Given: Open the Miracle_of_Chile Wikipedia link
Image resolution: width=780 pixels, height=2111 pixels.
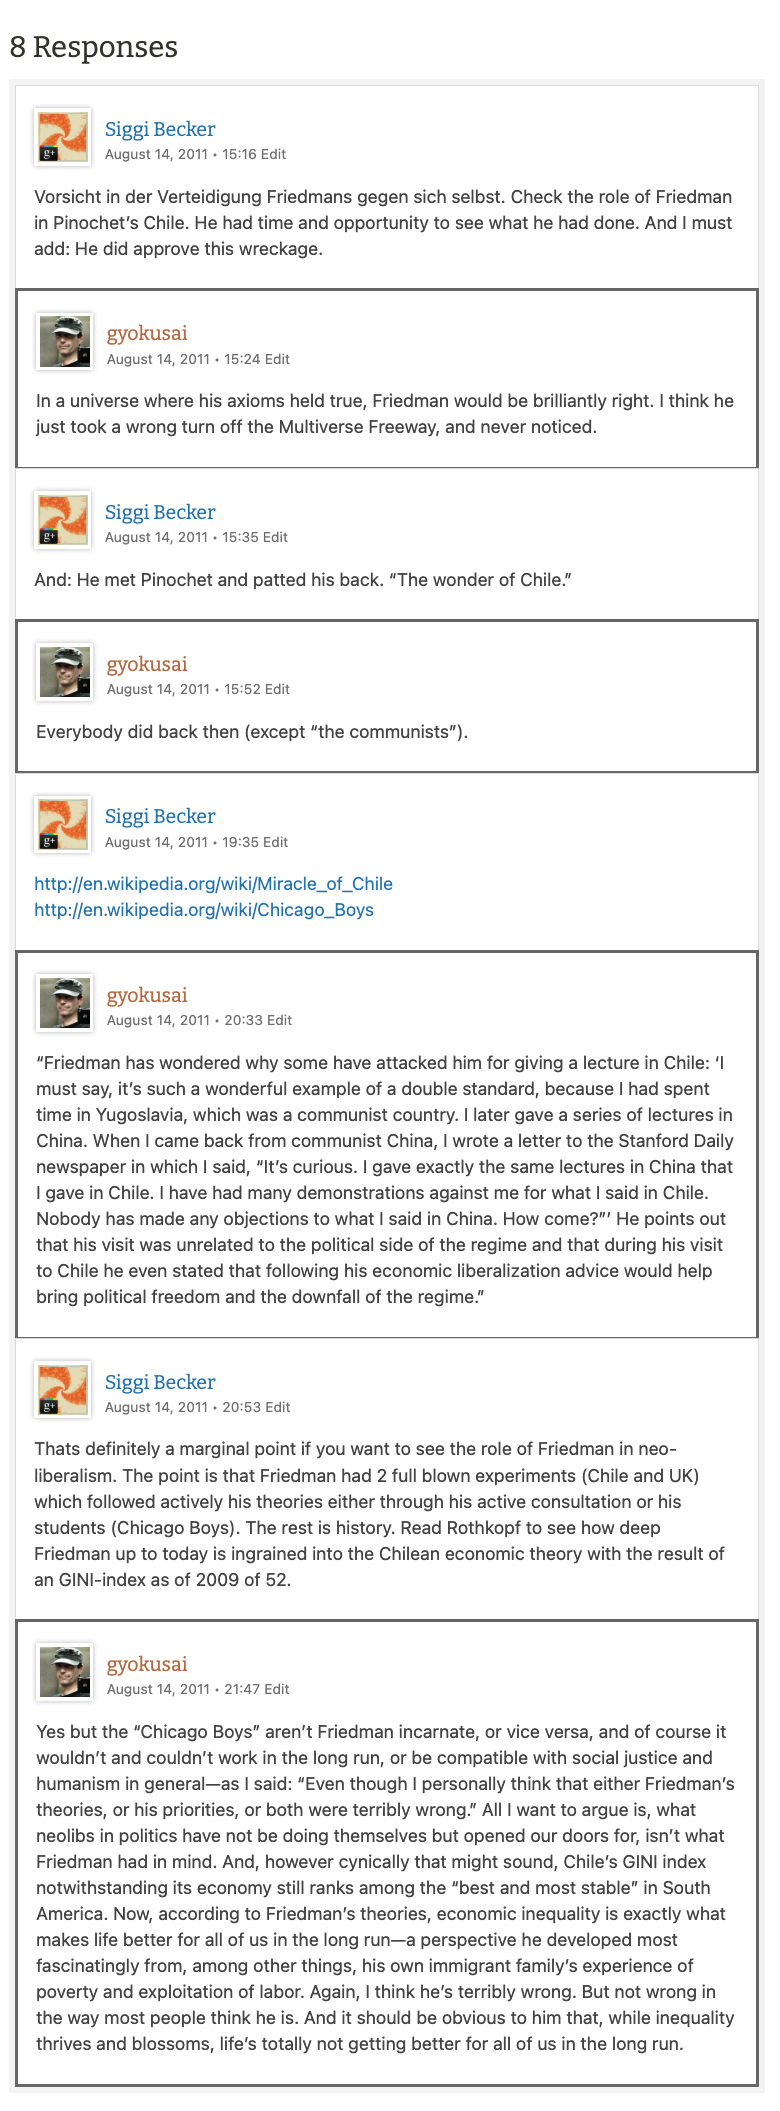Looking at the screenshot, I should click(213, 884).
